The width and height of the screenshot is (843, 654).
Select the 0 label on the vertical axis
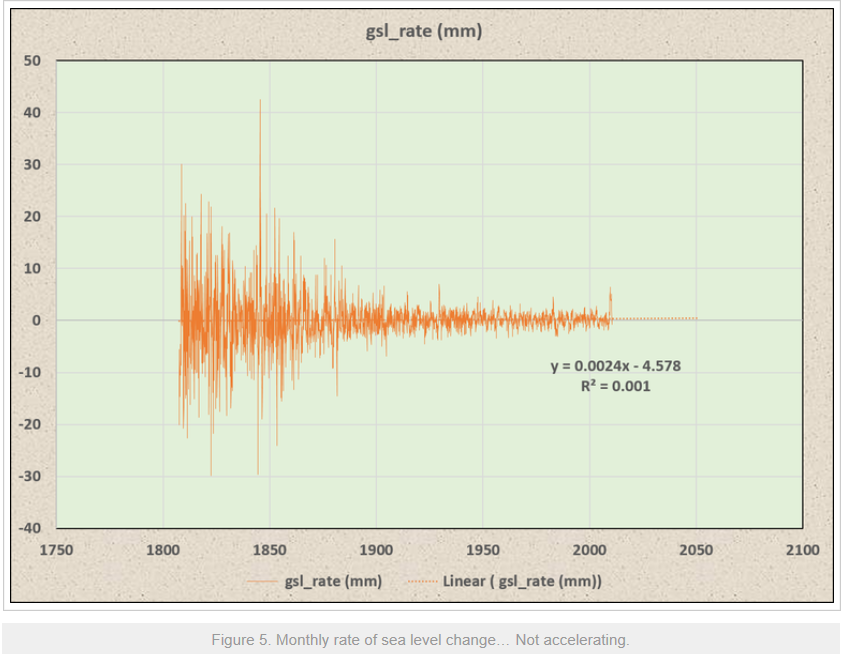[36, 320]
